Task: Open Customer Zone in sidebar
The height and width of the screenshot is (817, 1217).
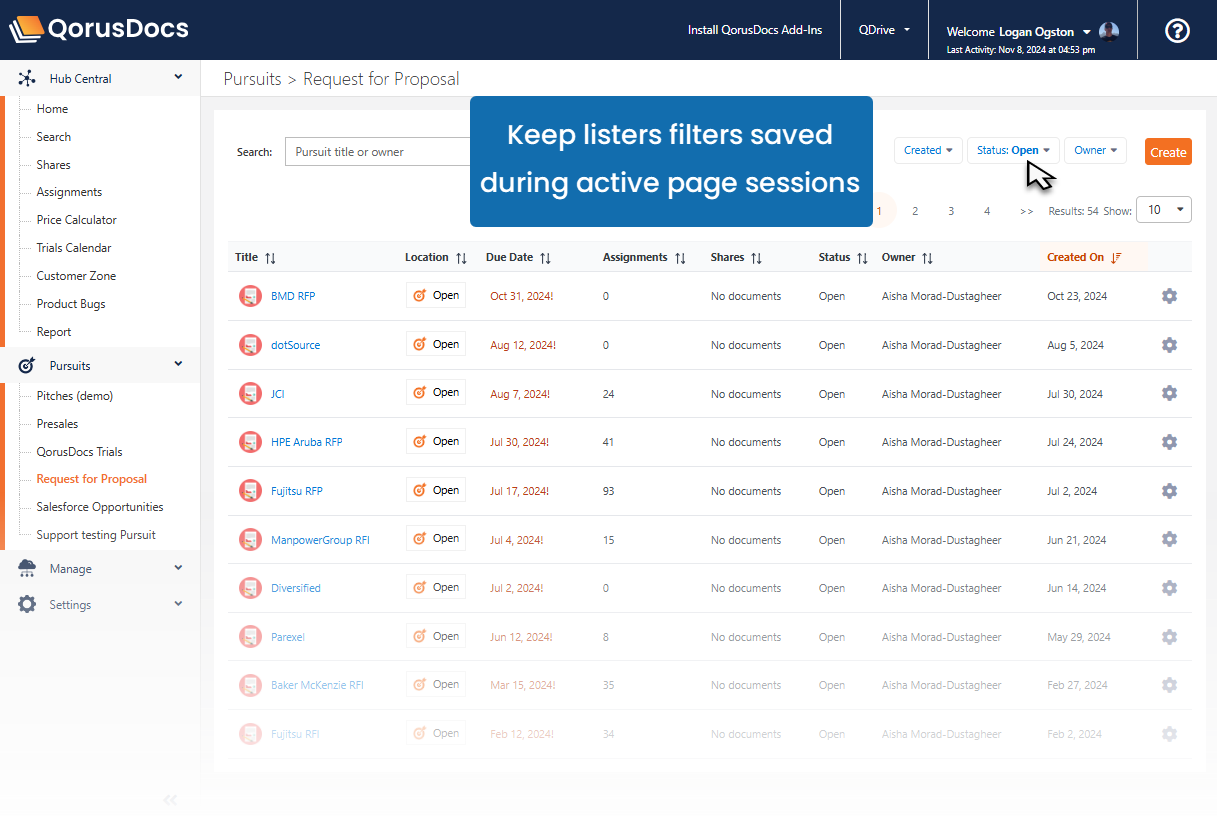Action: [x=76, y=276]
